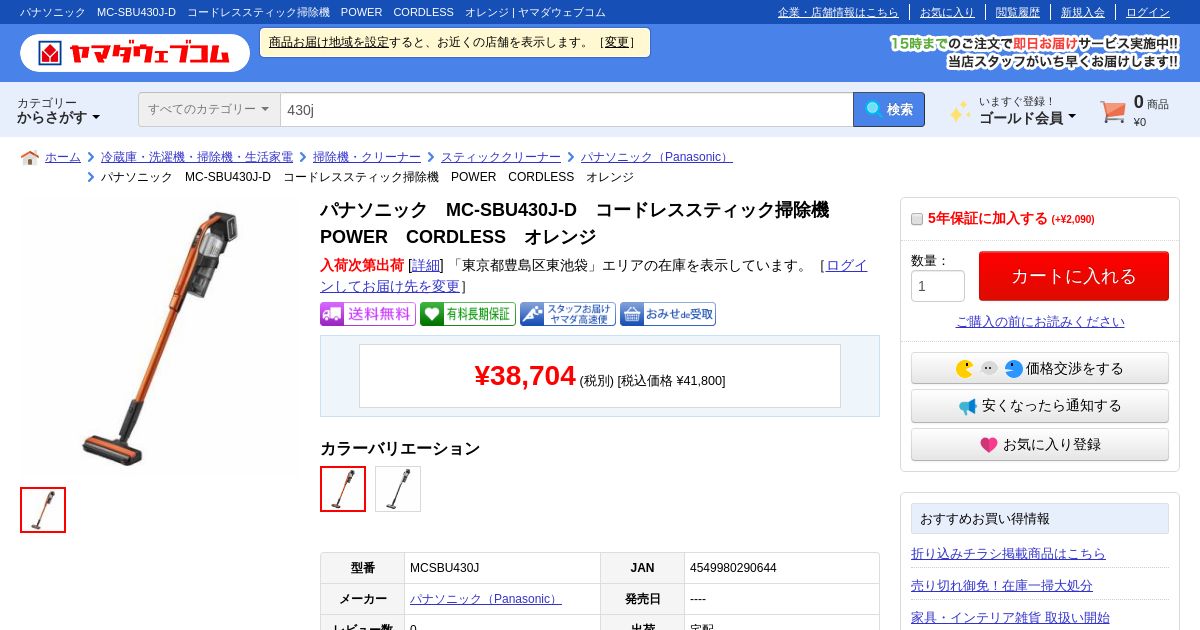The width and height of the screenshot is (1200, 630).
Task: Click the 即日お届け service banner
Action: coord(1034,52)
